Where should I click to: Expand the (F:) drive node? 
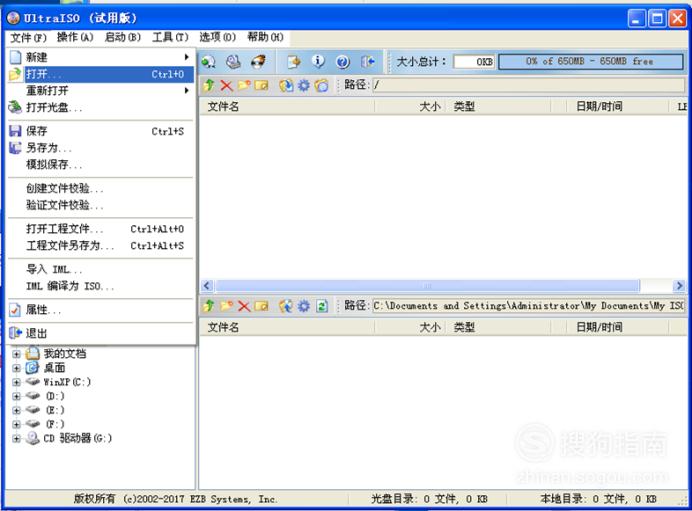16,425
